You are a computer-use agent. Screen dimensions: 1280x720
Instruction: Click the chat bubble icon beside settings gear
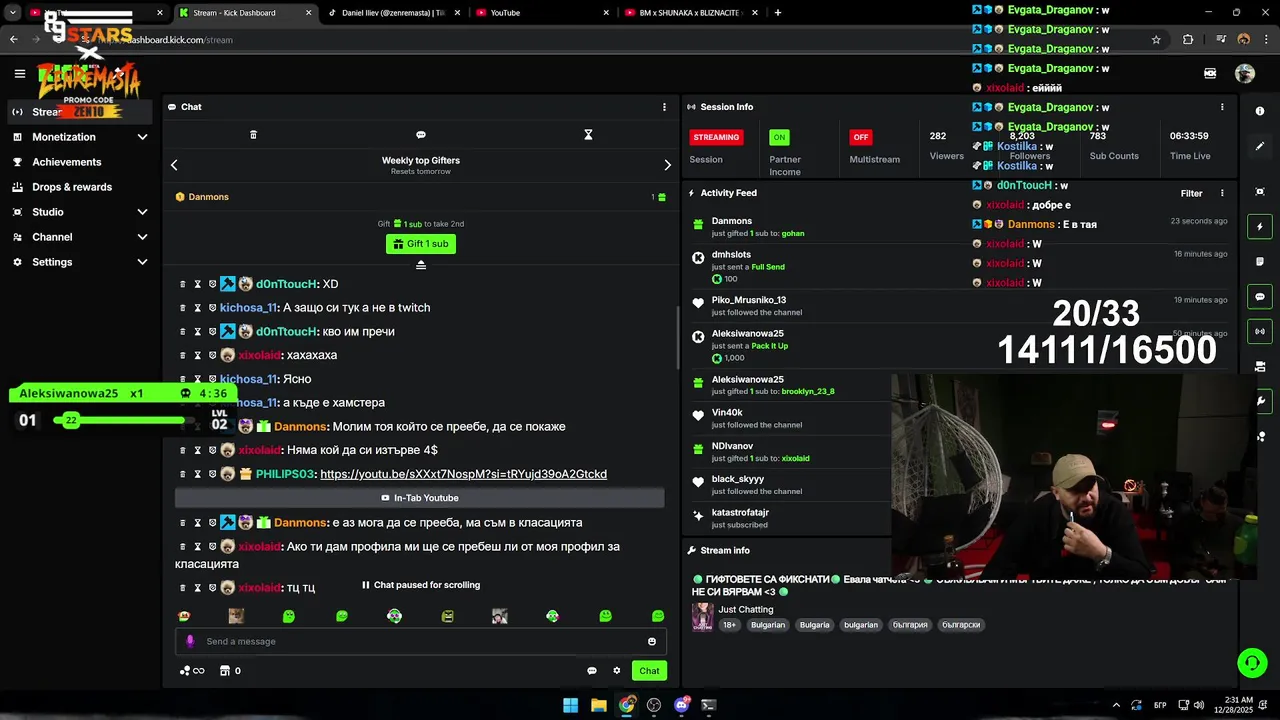click(x=592, y=671)
